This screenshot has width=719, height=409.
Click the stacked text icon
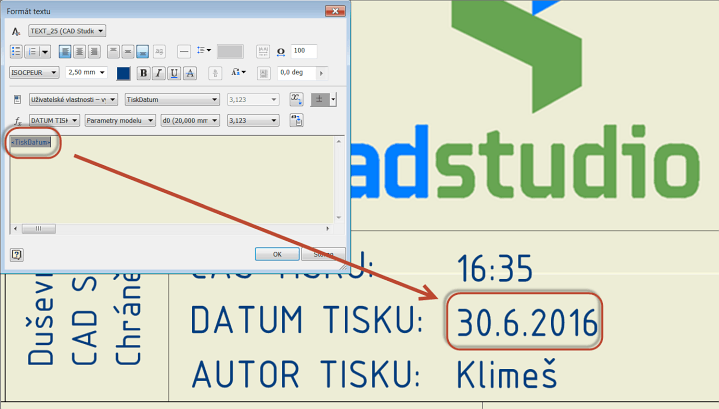[x=215, y=73]
